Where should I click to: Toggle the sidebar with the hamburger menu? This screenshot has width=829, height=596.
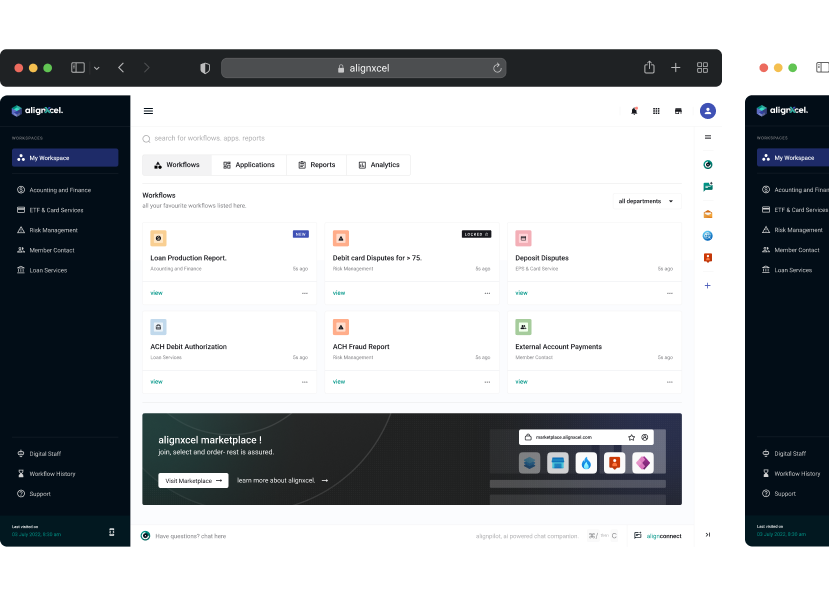click(x=149, y=111)
